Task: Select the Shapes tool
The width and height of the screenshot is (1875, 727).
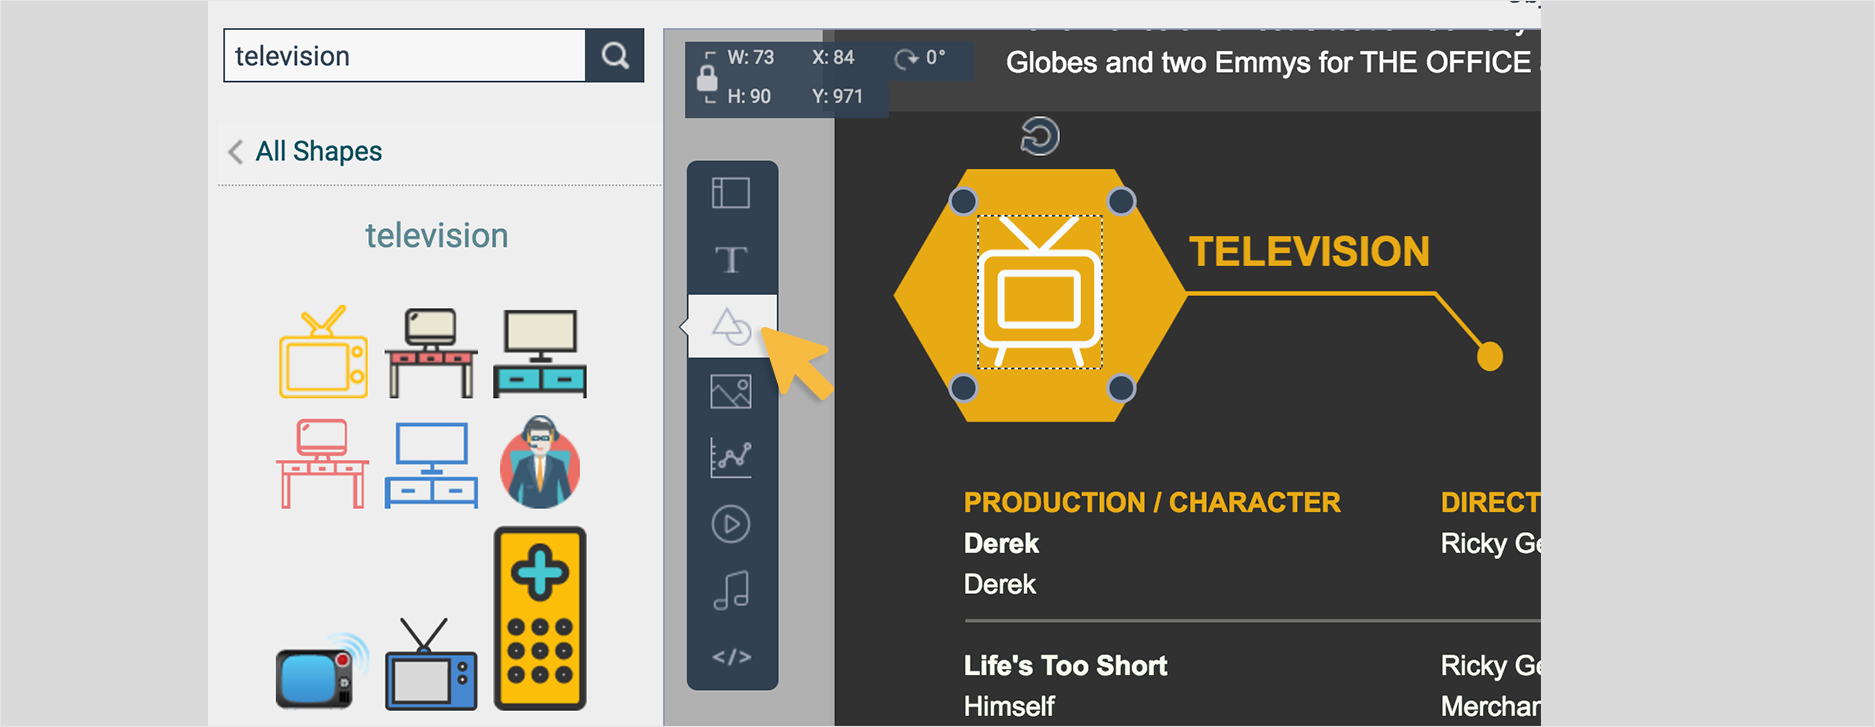Action: [x=731, y=326]
